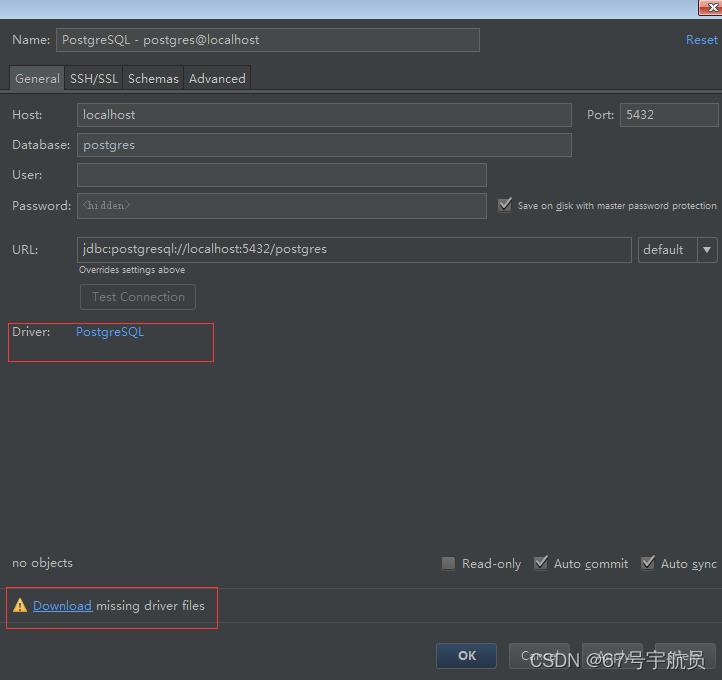The width and height of the screenshot is (722, 680).
Task: Open the Advanced tab
Action: coord(217,78)
